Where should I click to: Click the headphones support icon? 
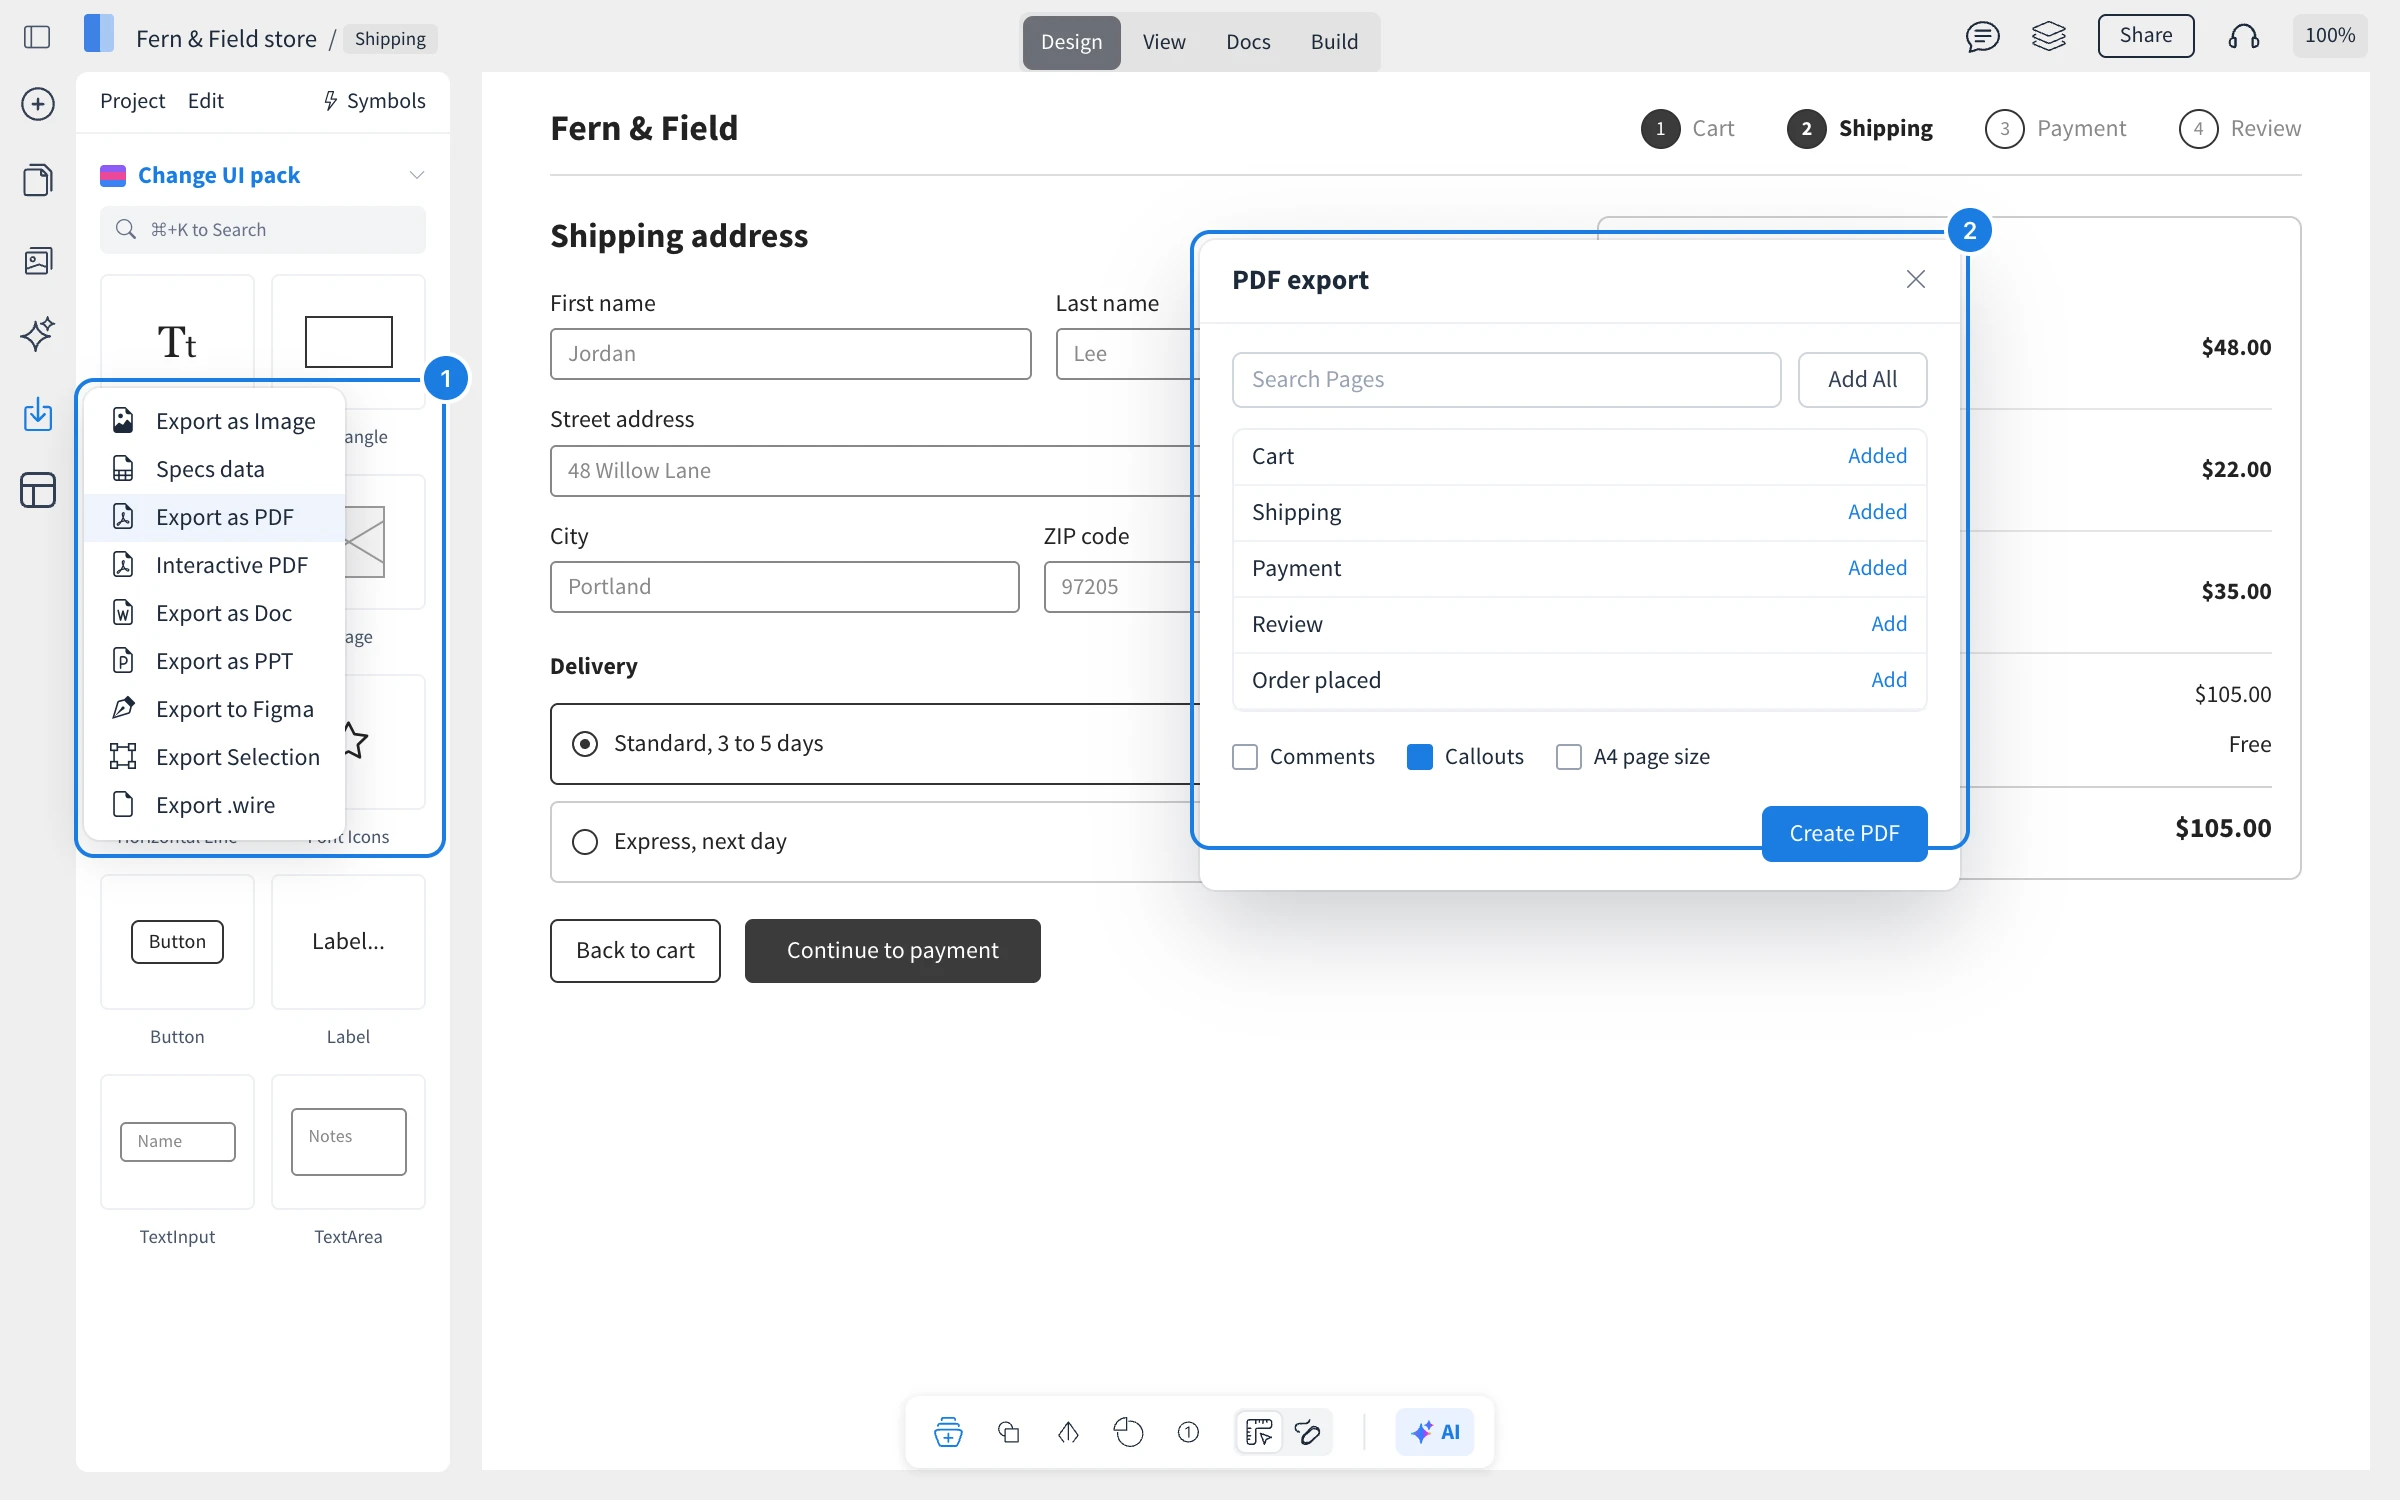[x=2243, y=37]
